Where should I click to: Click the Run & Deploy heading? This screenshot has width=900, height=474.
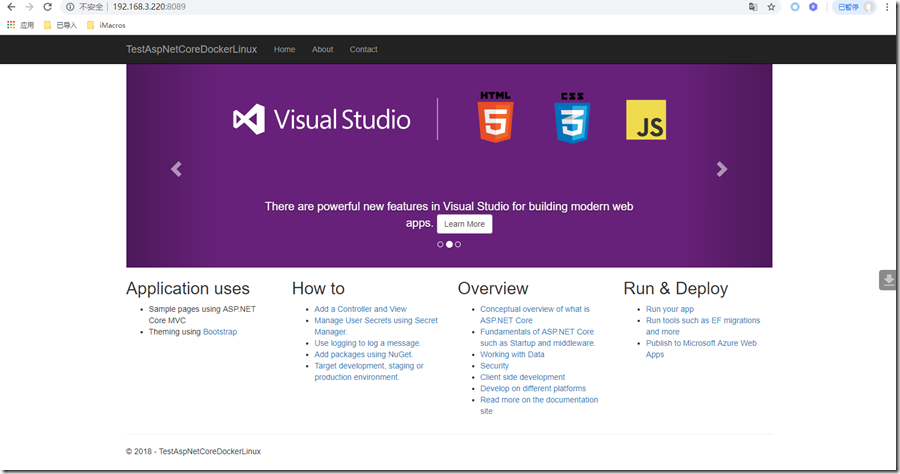tap(676, 288)
